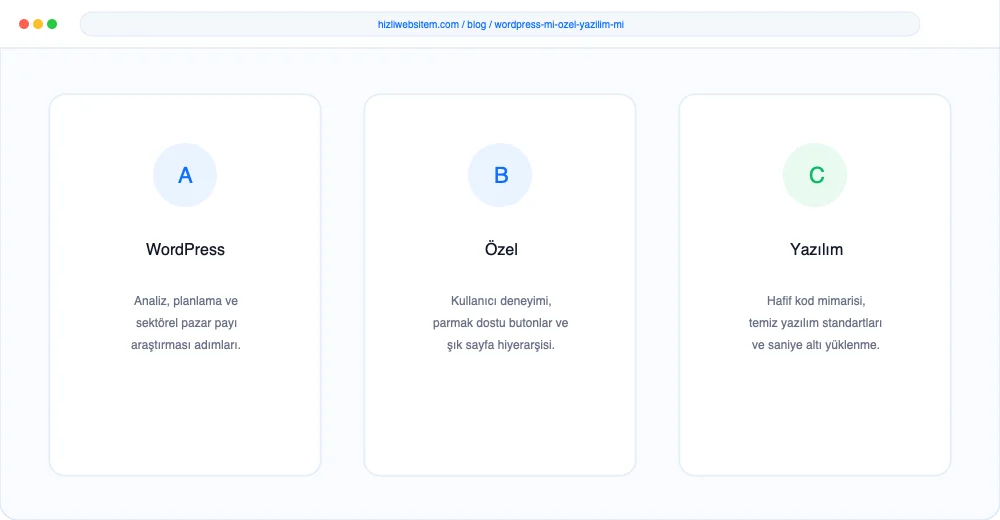The width and height of the screenshot is (1000, 520).
Task: Click the 'Hafif kod mimarisi' description text
Action: pyautogui.click(x=816, y=301)
